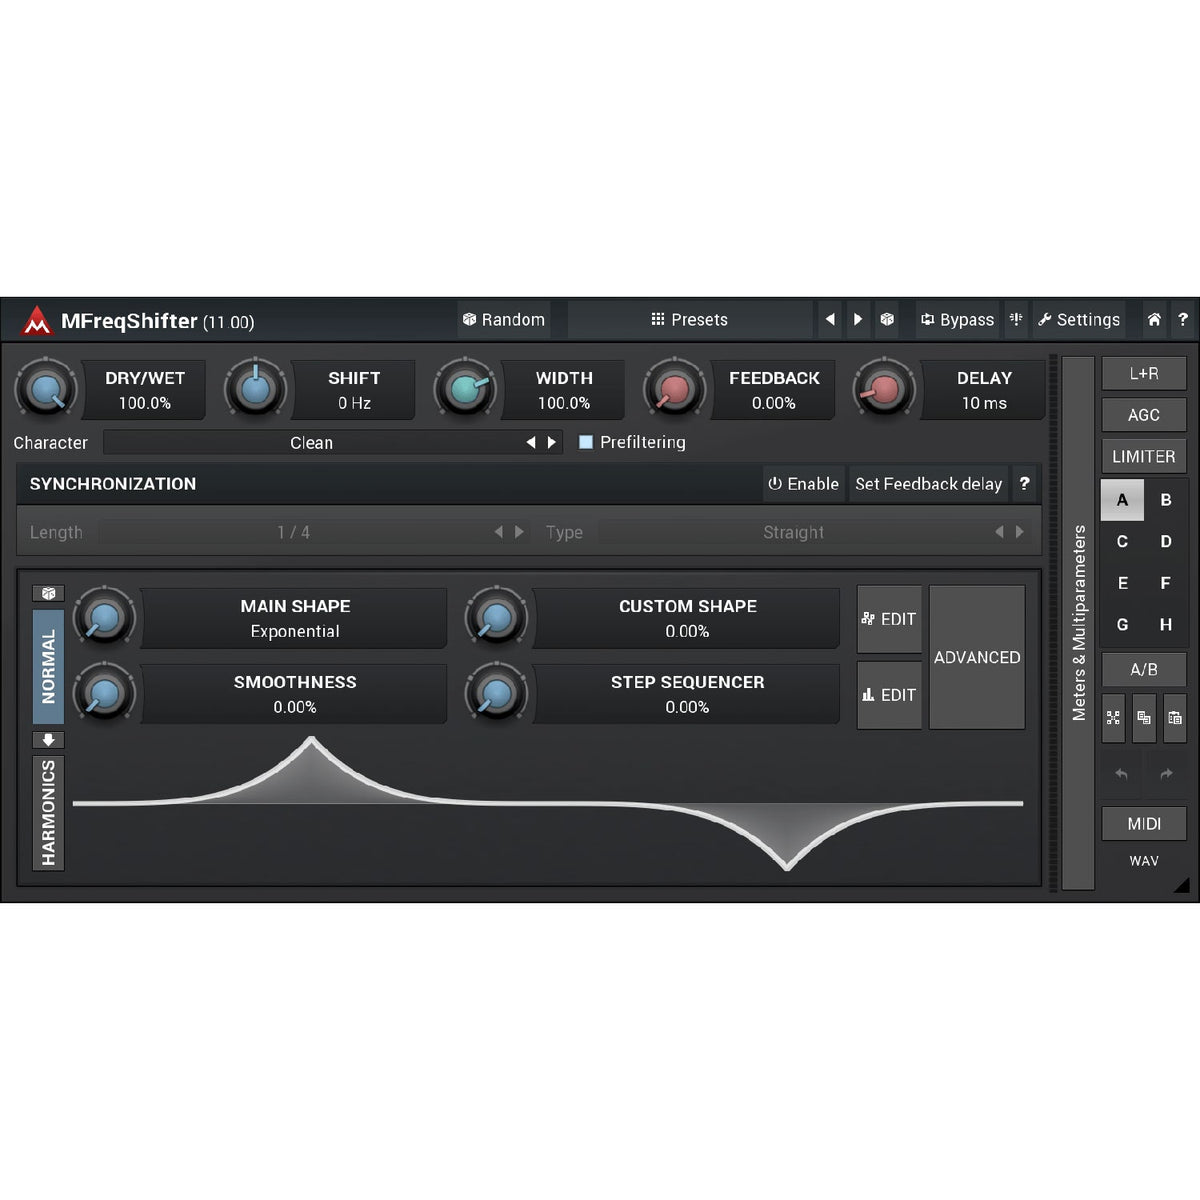Viewport: 1200px width, 1200px height.
Task: Enable the Prefiltering checkbox
Action: (586, 442)
